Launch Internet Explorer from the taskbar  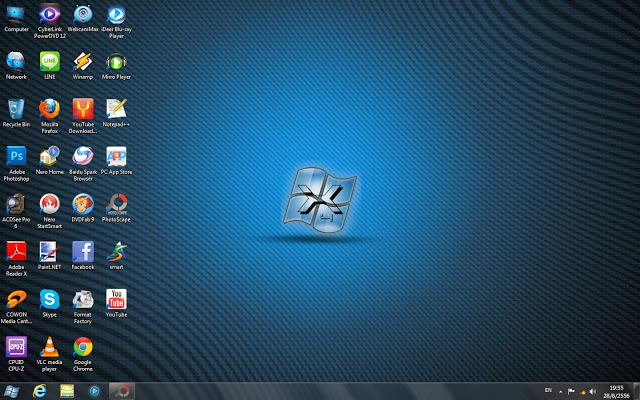click(x=40, y=391)
